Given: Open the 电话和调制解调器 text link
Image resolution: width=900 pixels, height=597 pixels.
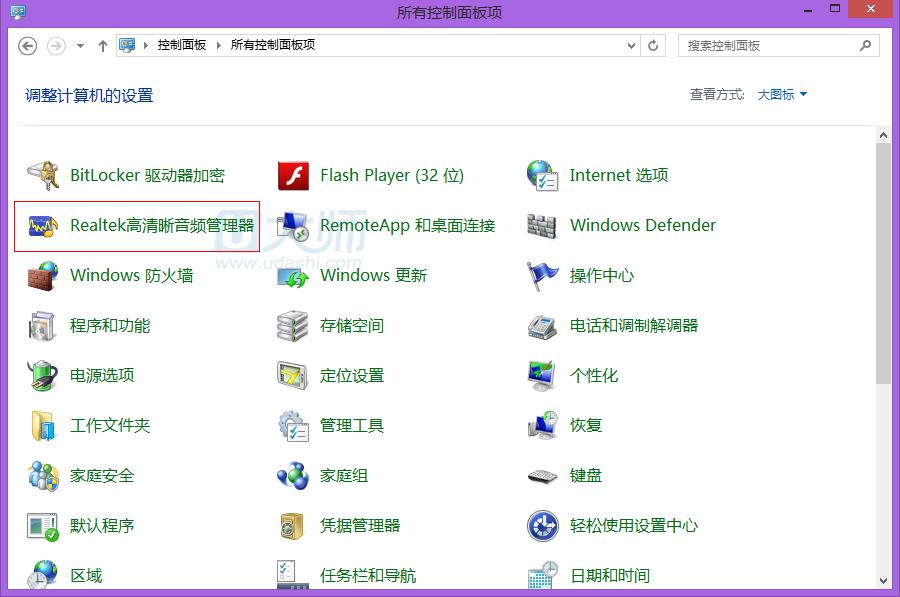Looking at the screenshot, I should 634,326.
